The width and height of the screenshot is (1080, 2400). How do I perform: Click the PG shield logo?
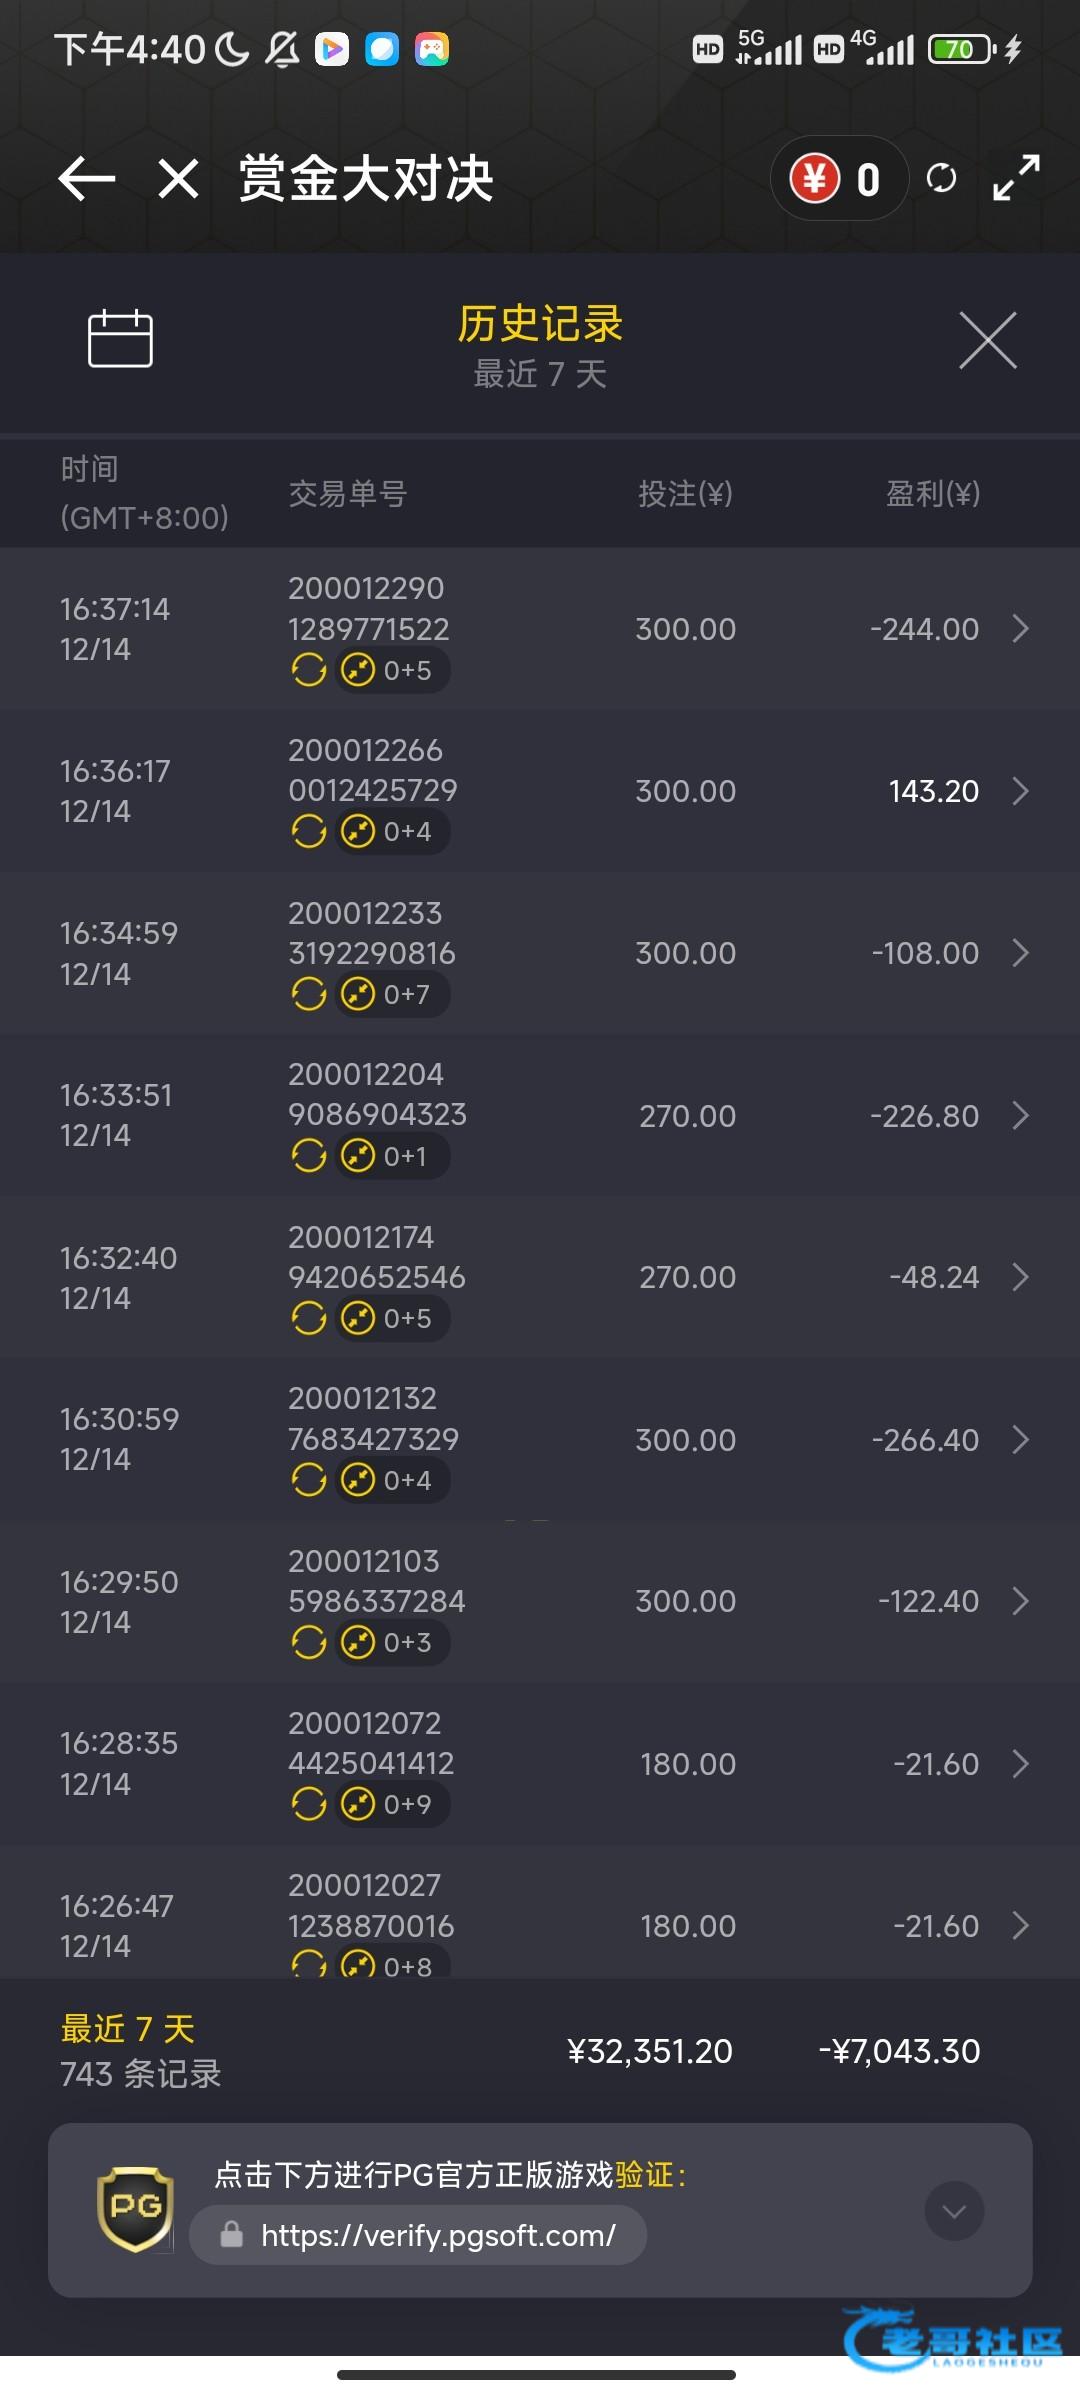(135, 2208)
